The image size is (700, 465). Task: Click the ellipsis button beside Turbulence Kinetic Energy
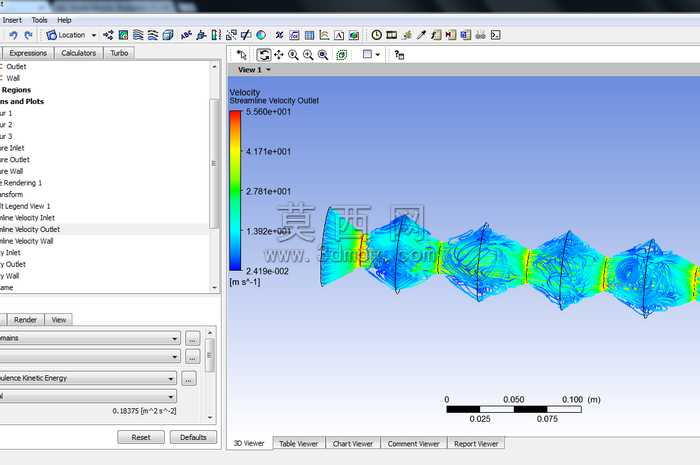click(x=189, y=379)
